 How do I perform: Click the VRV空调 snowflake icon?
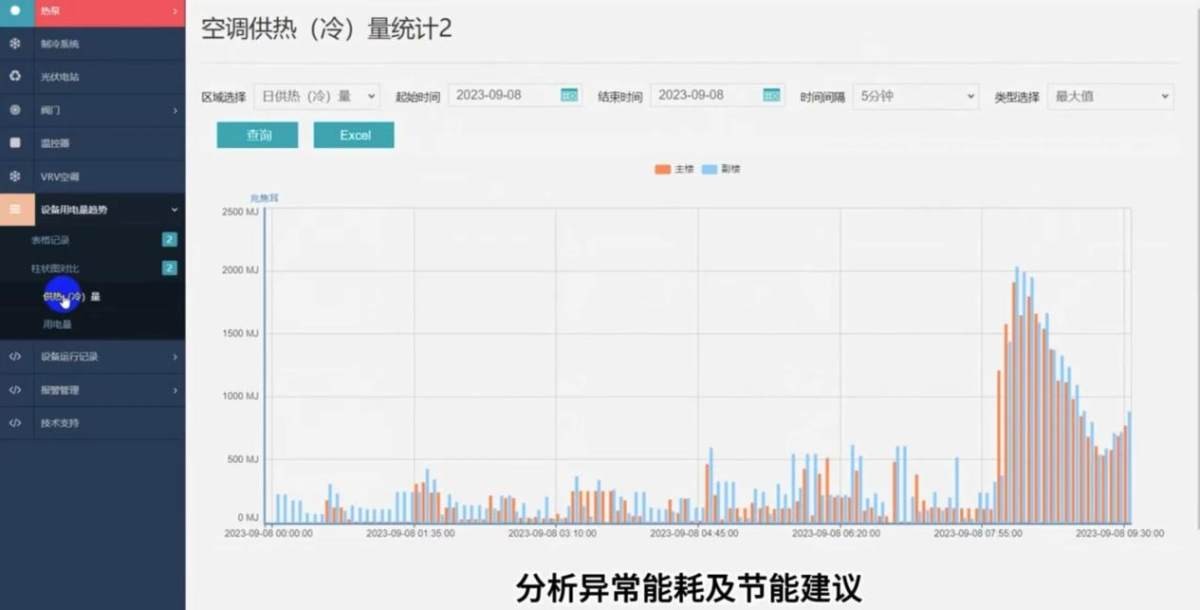pyautogui.click(x=15, y=176)
